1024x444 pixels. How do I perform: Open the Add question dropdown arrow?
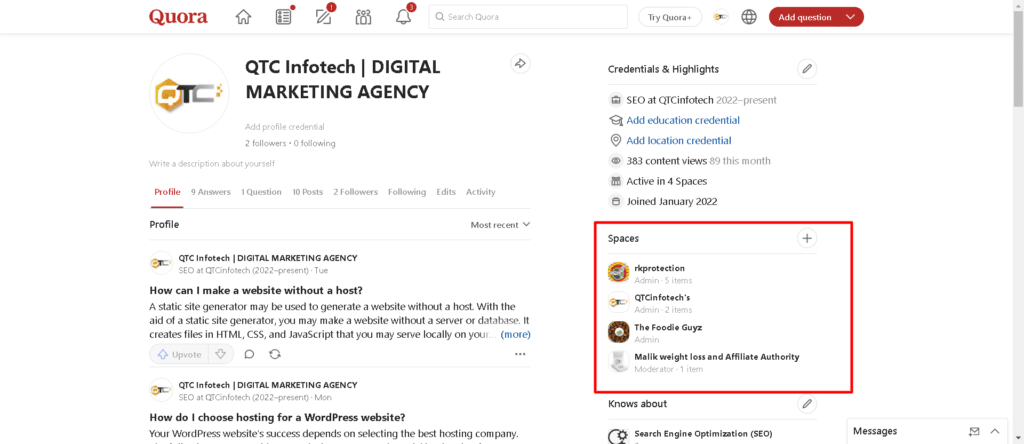click(x=849, y=17)
